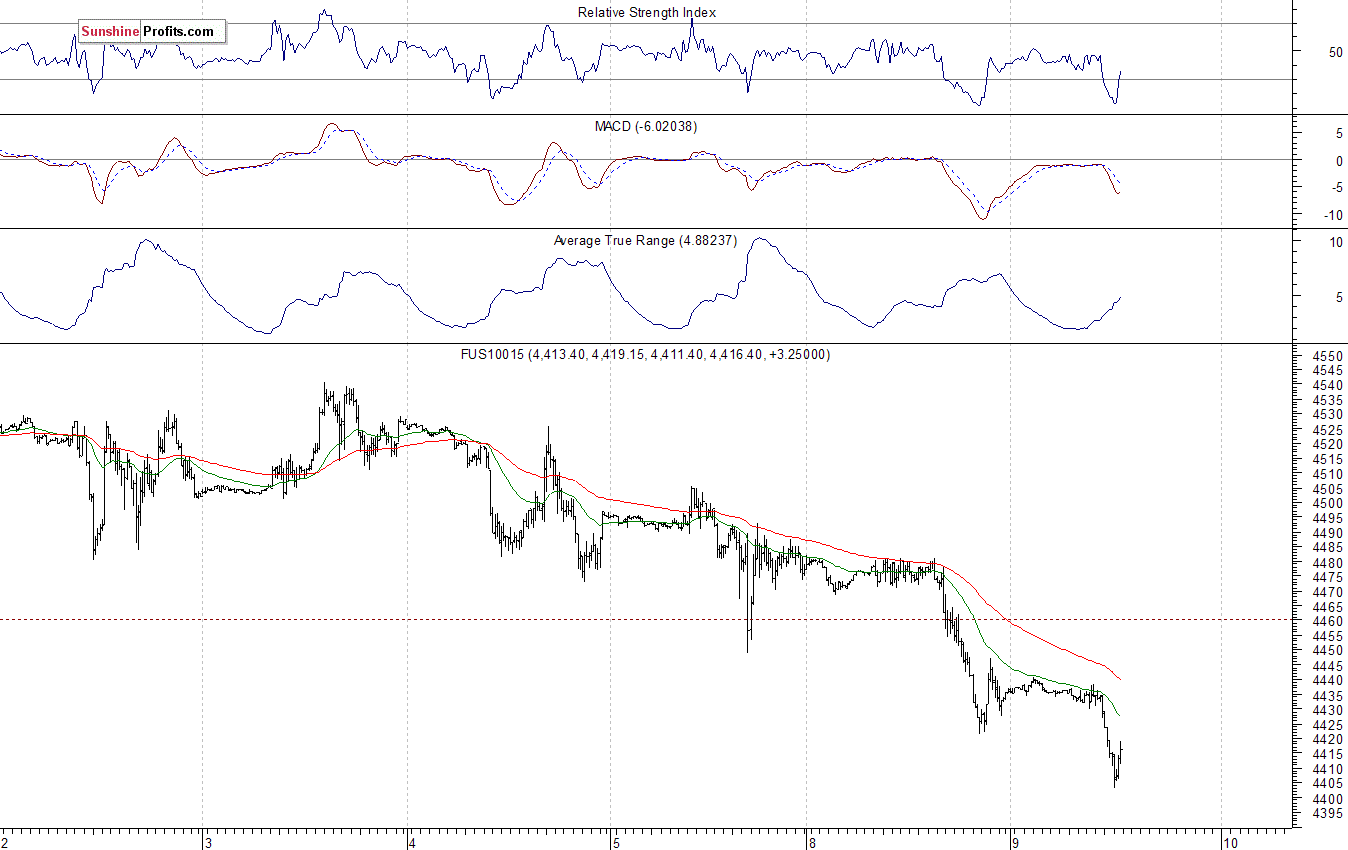Image resolution: width=1348 pixels, height=850 pixels.
Task: Click date label 5 on time axis
Action: coord(615,842)
